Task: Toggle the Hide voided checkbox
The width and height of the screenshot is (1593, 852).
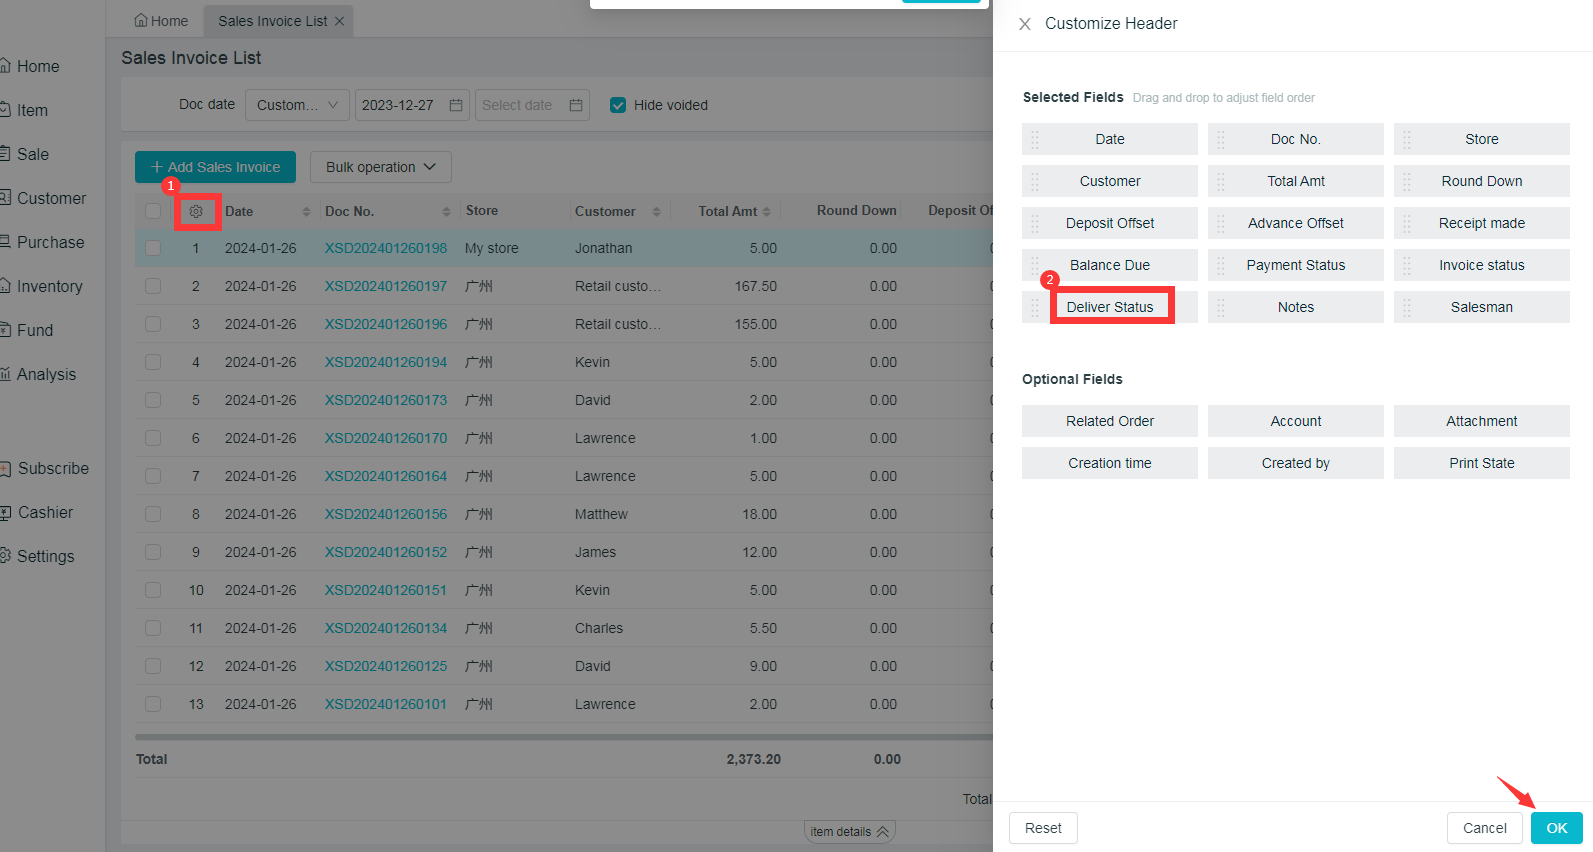Action: pyautogui.click(x=618, y=105)
